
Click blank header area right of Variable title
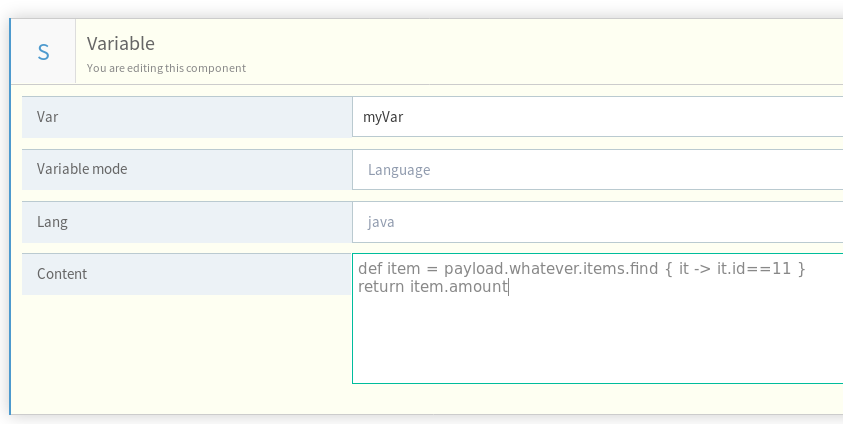500,52
